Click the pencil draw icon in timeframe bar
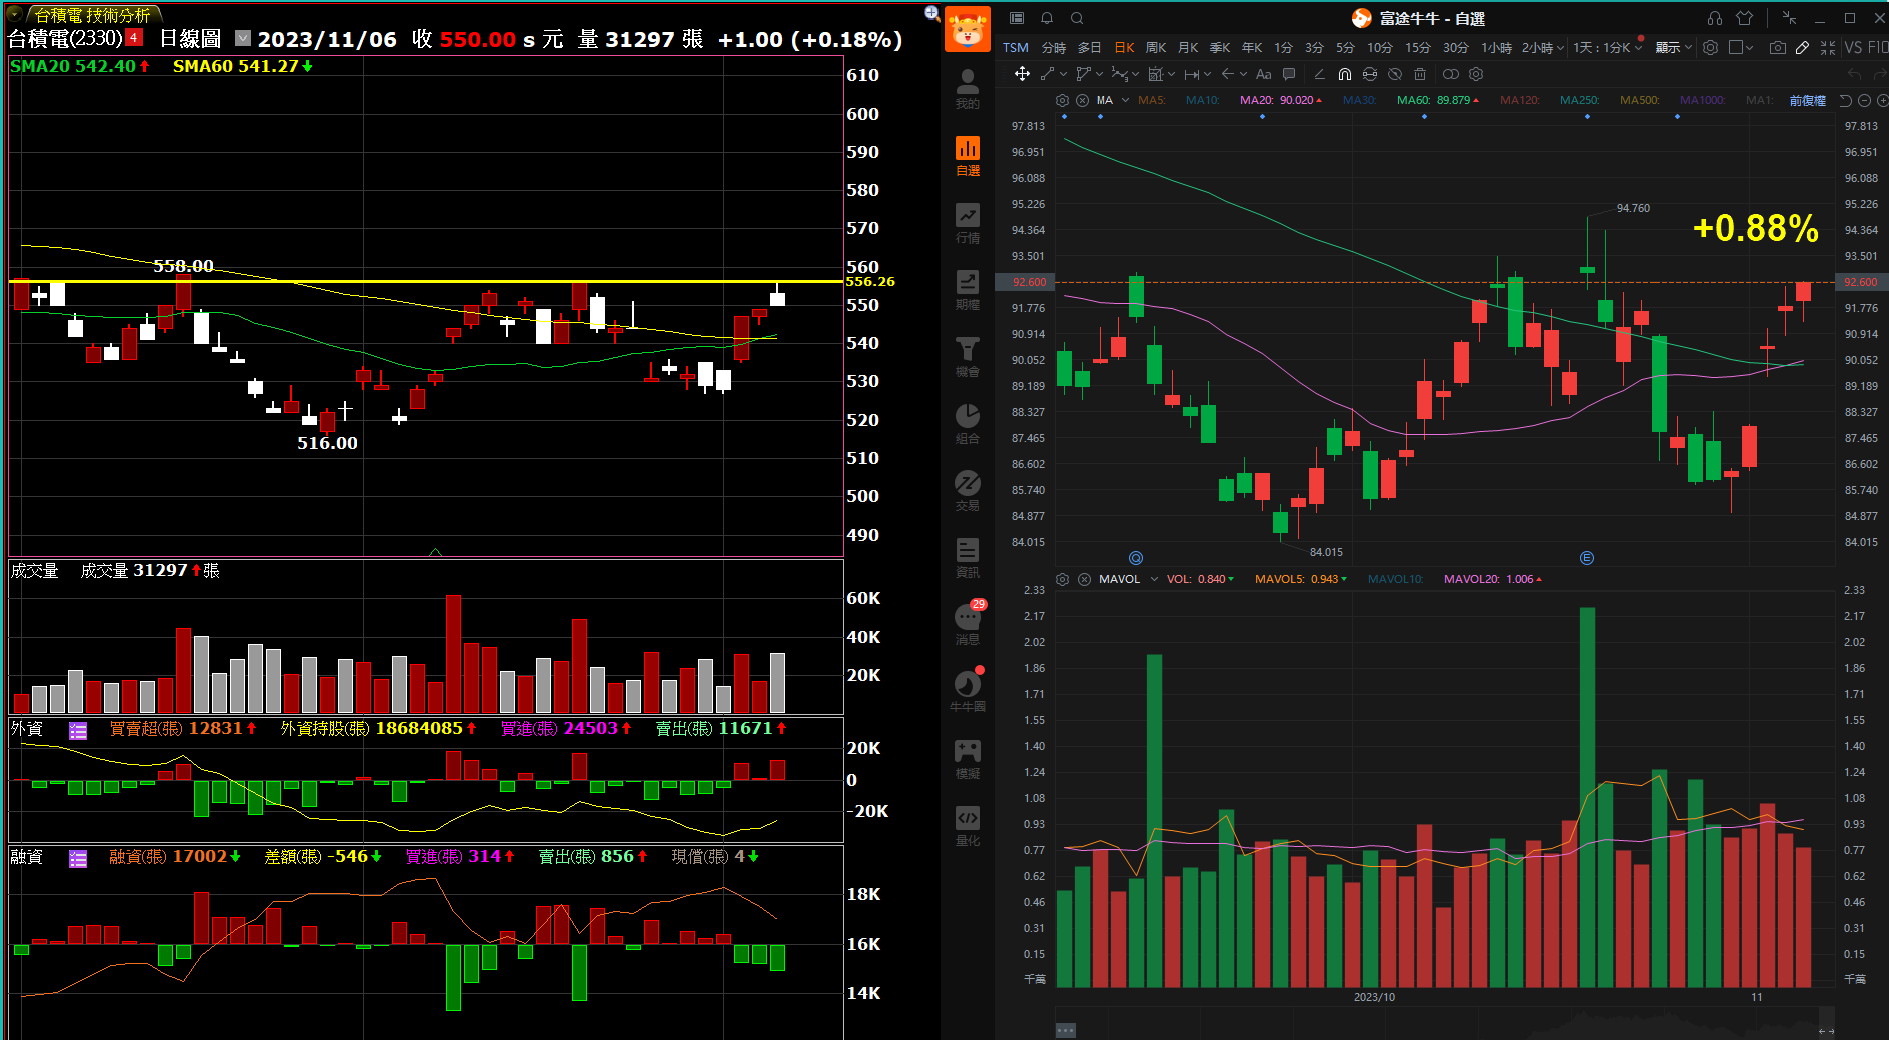Screen dimensions: 1889x1040 [x=1802, y=48]
